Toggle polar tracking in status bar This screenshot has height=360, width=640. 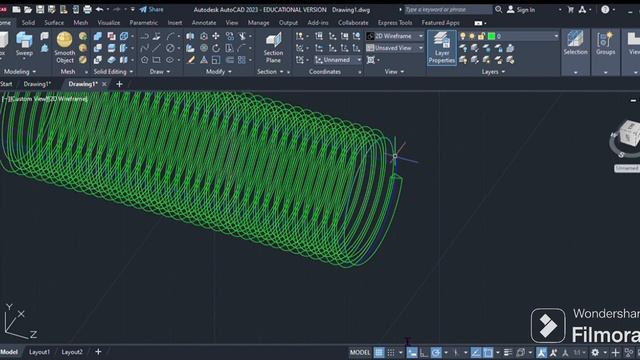pyautogui.click(x=436, y=352)
